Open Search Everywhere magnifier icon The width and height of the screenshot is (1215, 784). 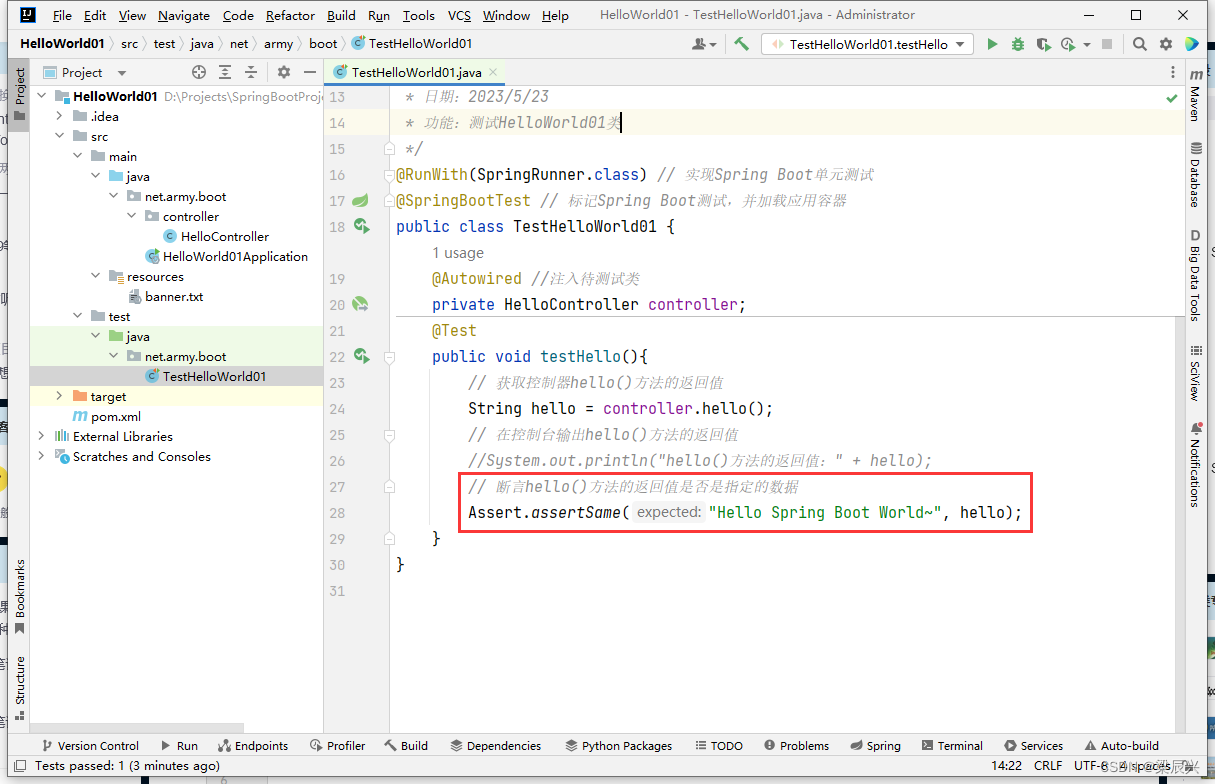1140,44
